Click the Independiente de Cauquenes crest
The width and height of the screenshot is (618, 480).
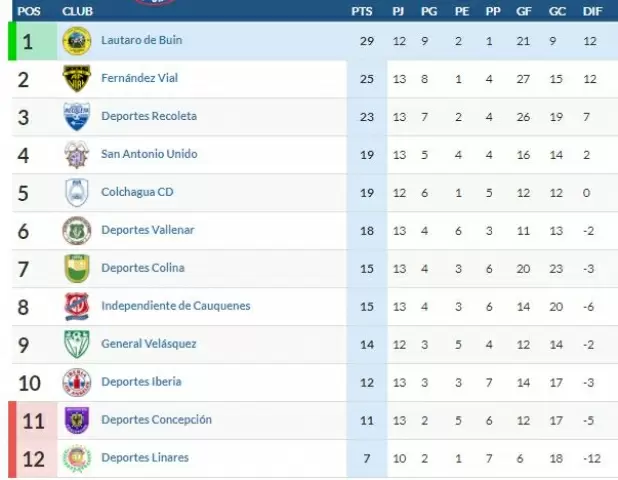(77, 306)
